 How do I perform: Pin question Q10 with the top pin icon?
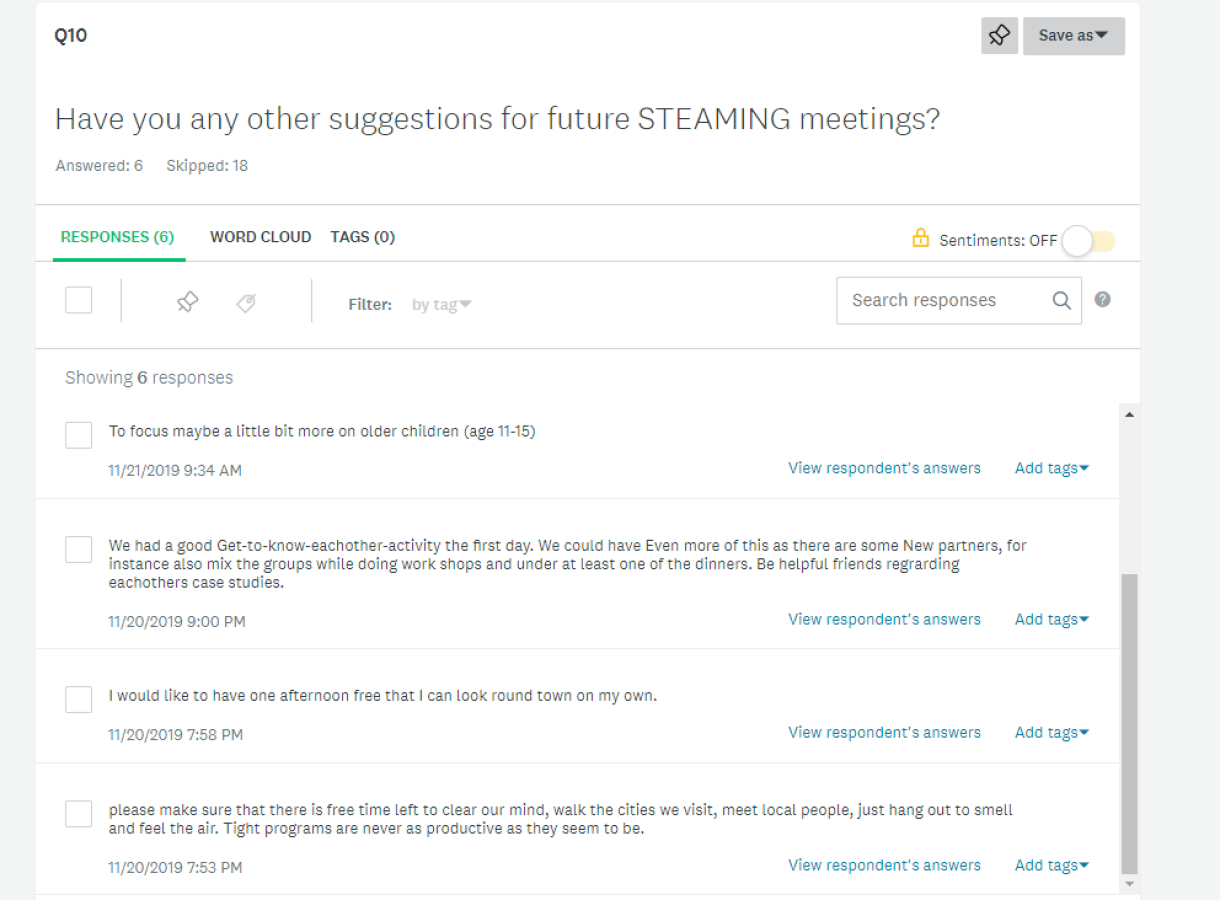tap(999, 36)
